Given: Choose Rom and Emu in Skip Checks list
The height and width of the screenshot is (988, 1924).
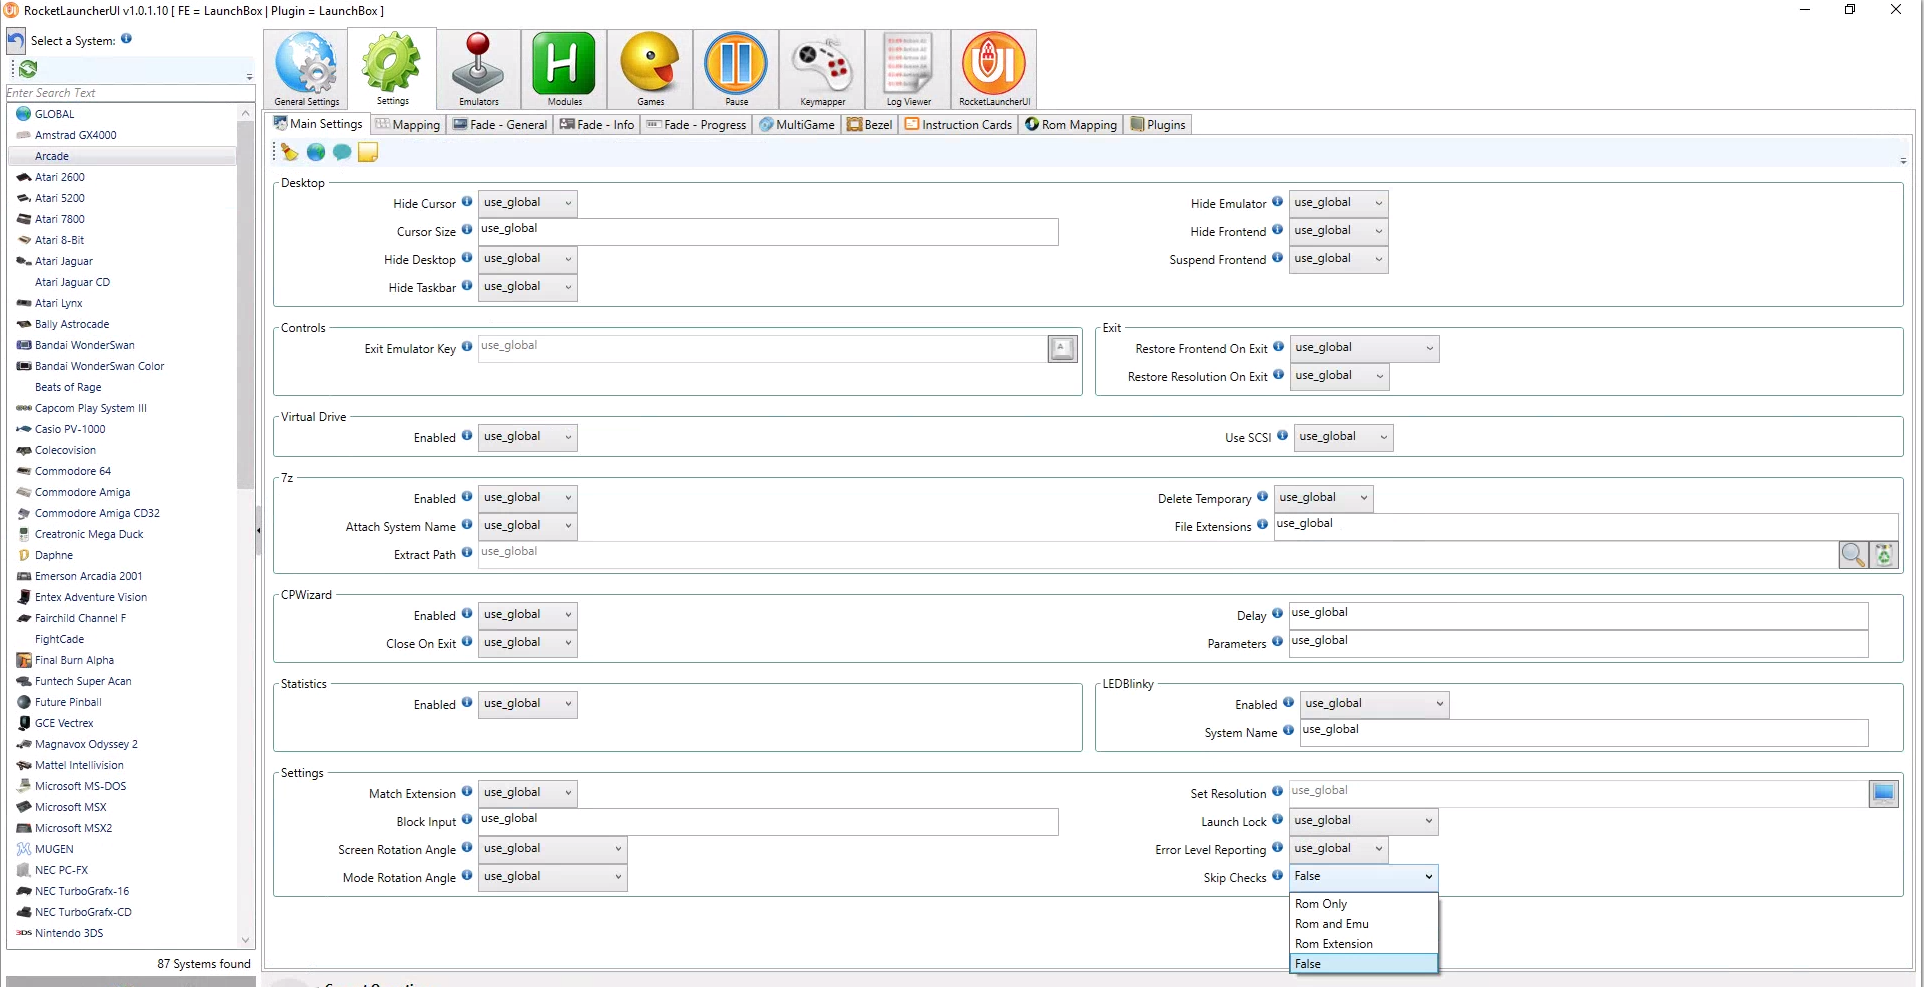Looking at the screenshot, I should 1364,924.
